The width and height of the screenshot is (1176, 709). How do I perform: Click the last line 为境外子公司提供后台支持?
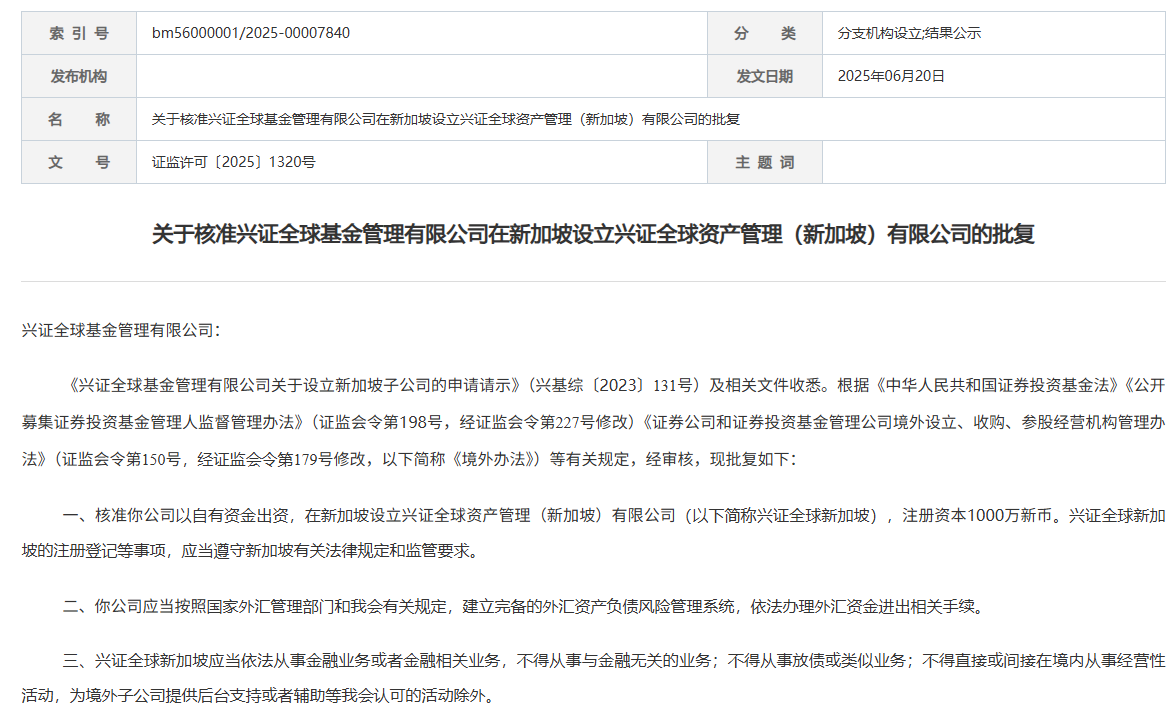(282, 695)
